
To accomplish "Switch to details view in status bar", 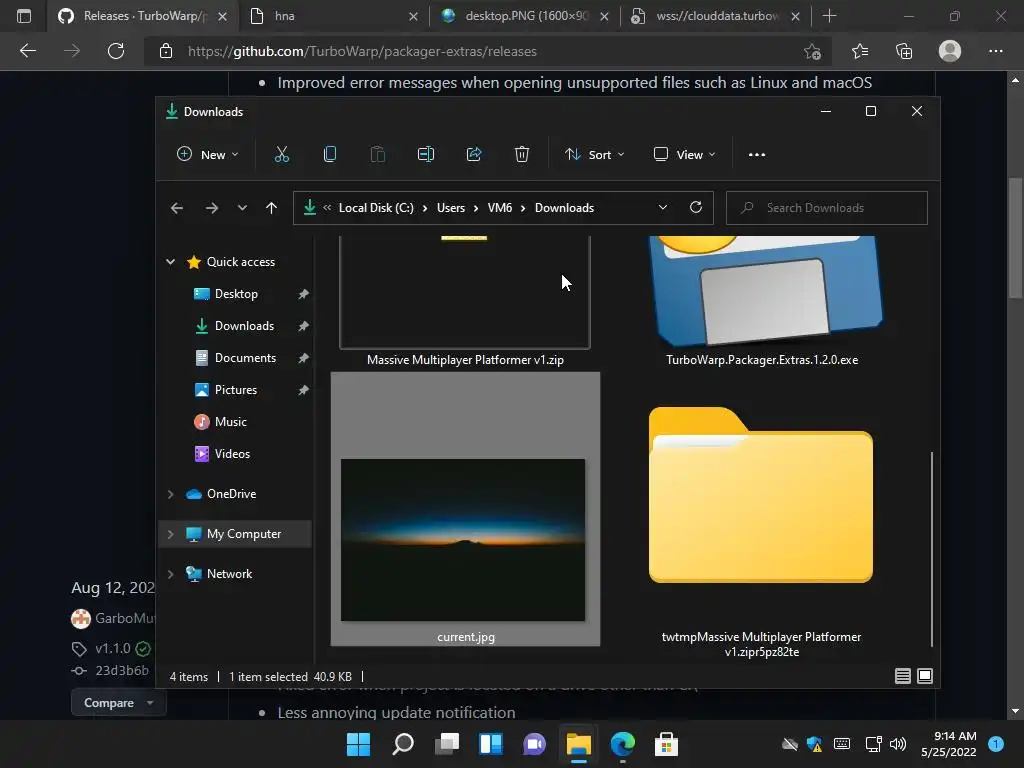I will pyautogui.click(x=903, y=676).
